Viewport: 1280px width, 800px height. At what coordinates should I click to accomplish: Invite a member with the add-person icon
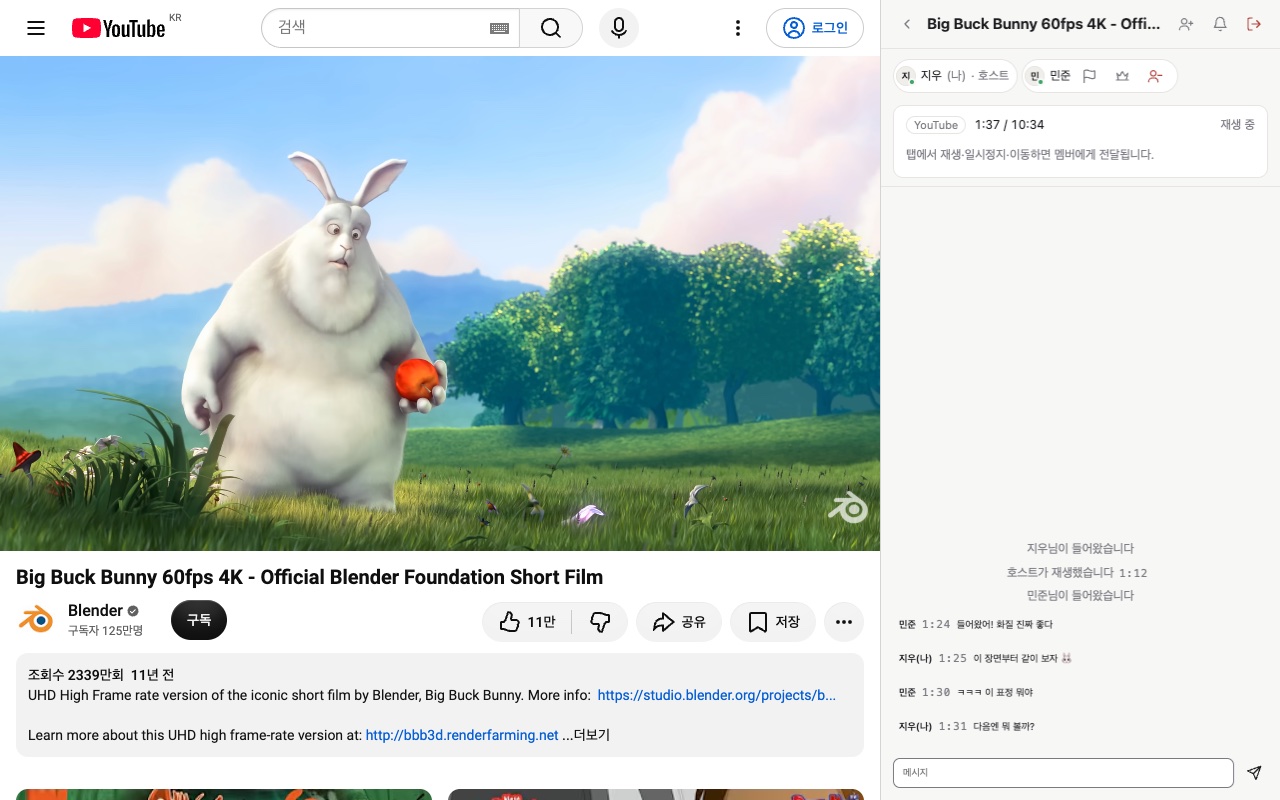coord(1186,24)
